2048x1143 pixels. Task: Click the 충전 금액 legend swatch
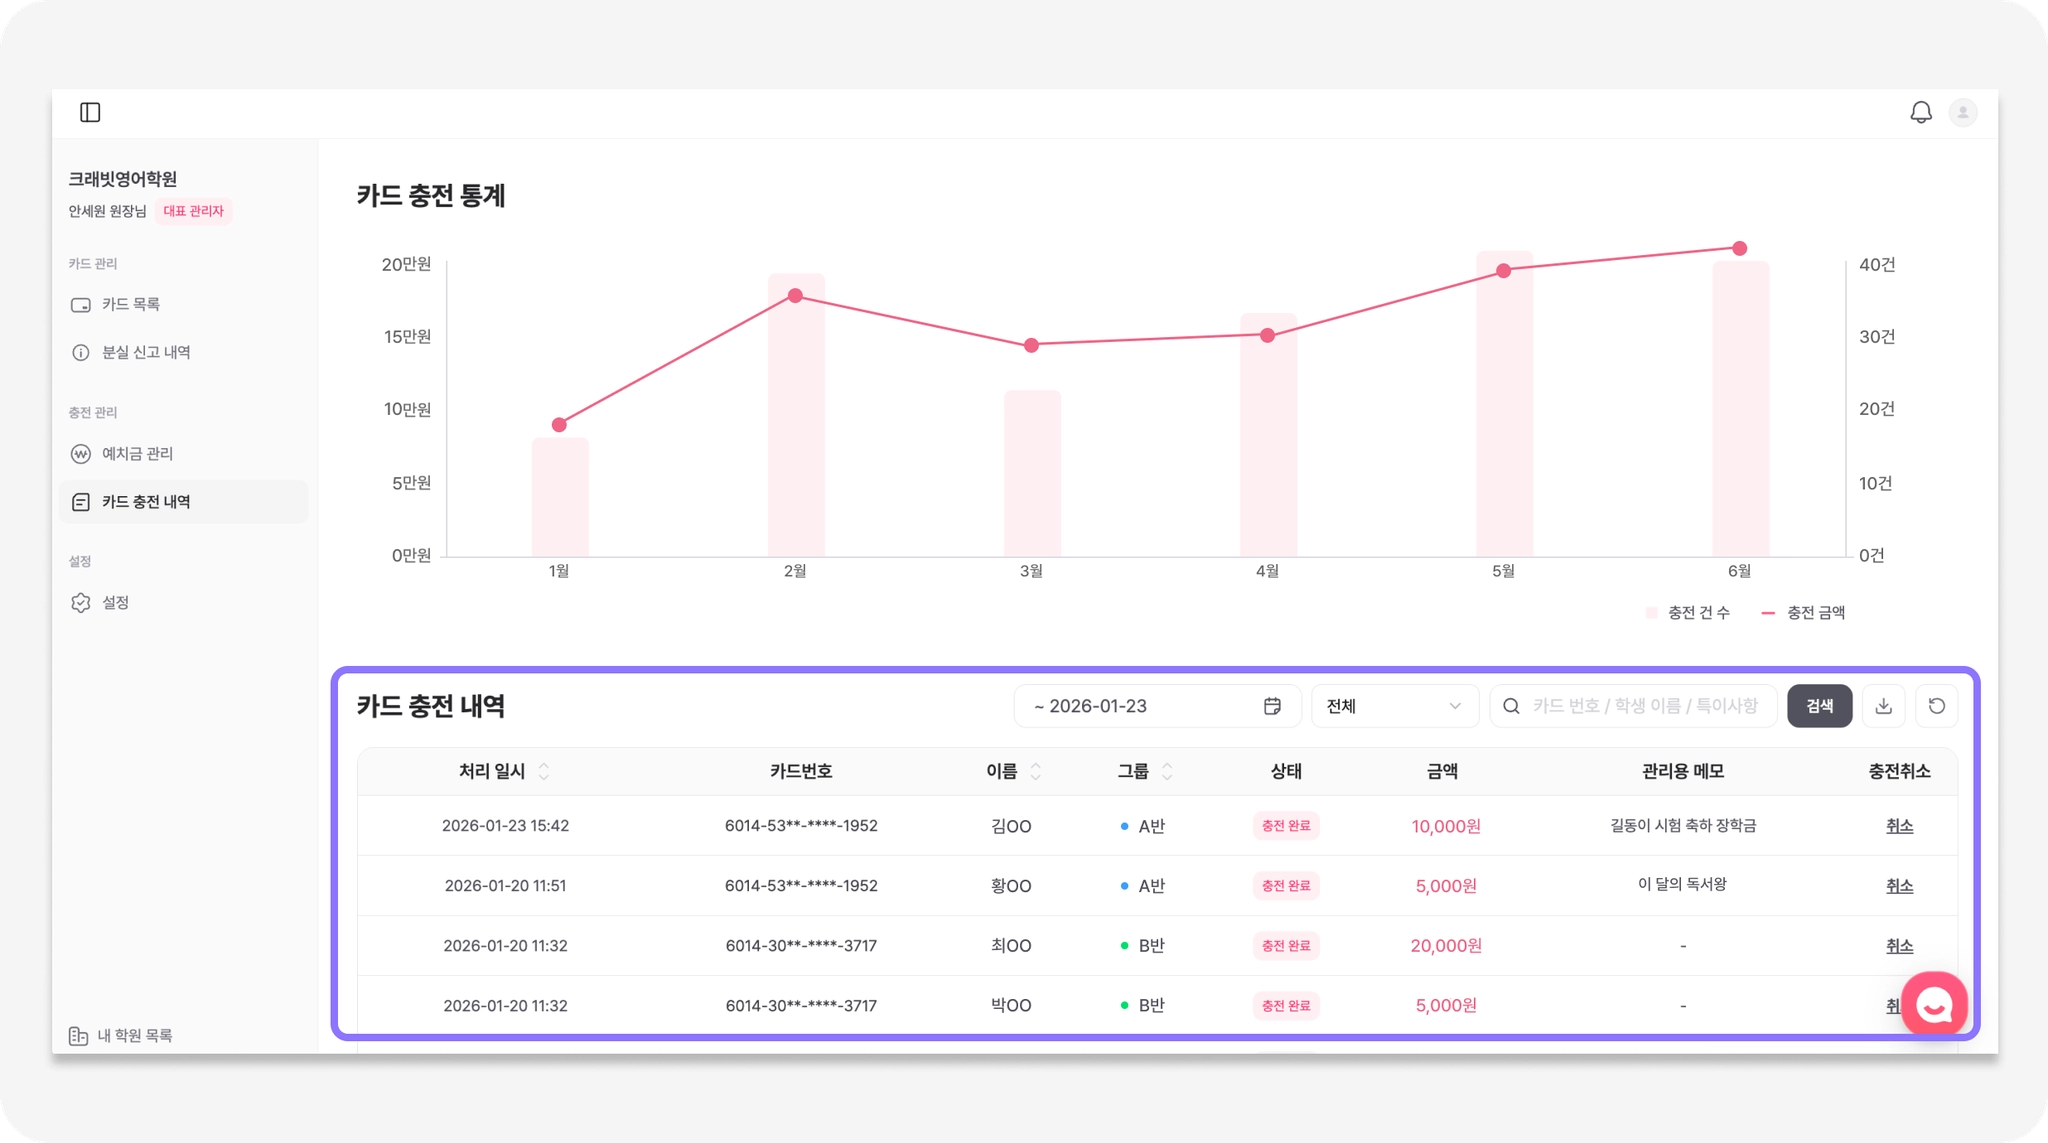(x=1768, y=613)
